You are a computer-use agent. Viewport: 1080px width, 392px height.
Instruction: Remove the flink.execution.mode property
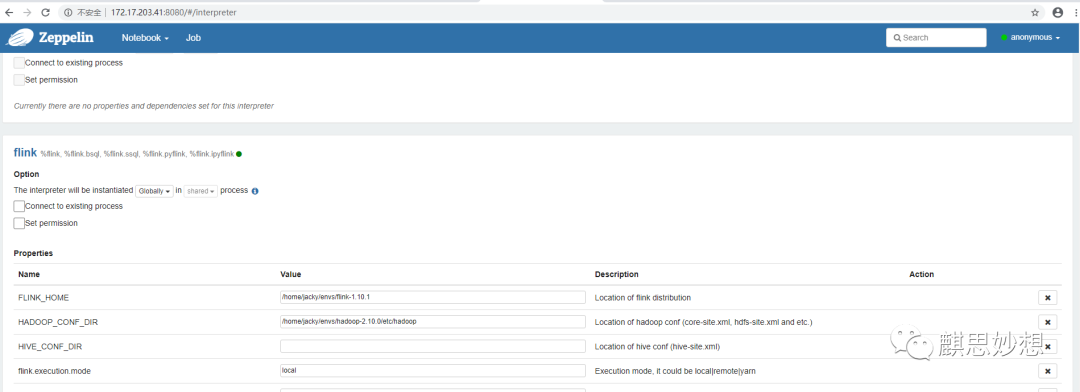[1048, 371]
